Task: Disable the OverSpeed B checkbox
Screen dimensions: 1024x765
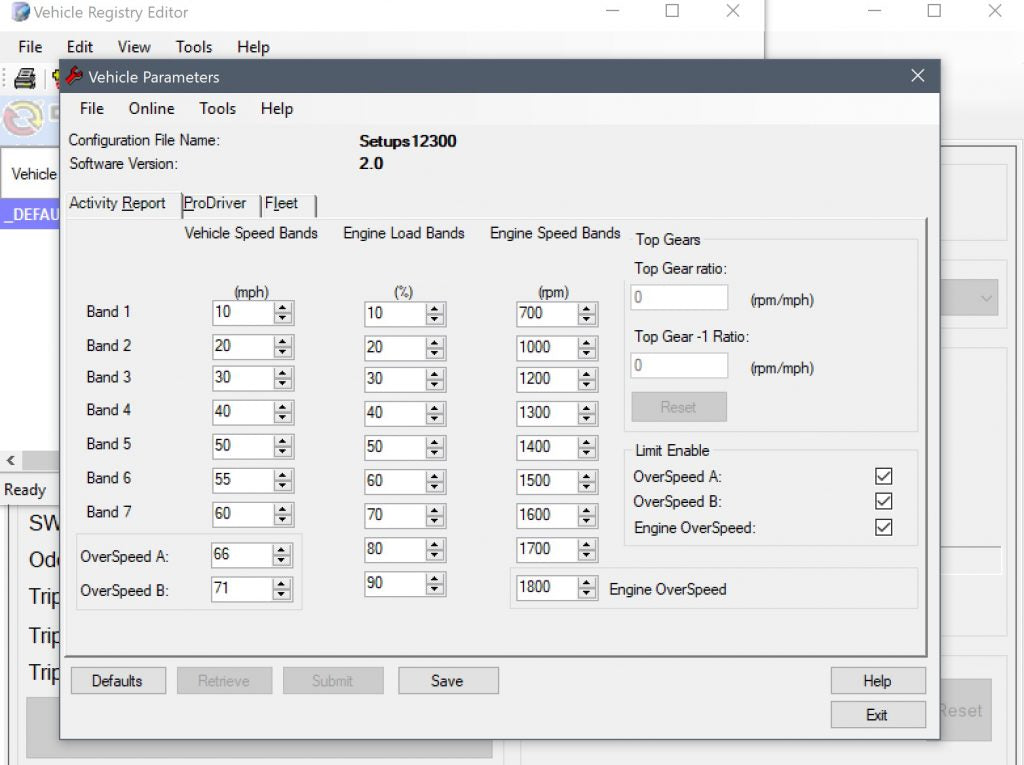Action: pyautogui.click(x=883, y=502)
